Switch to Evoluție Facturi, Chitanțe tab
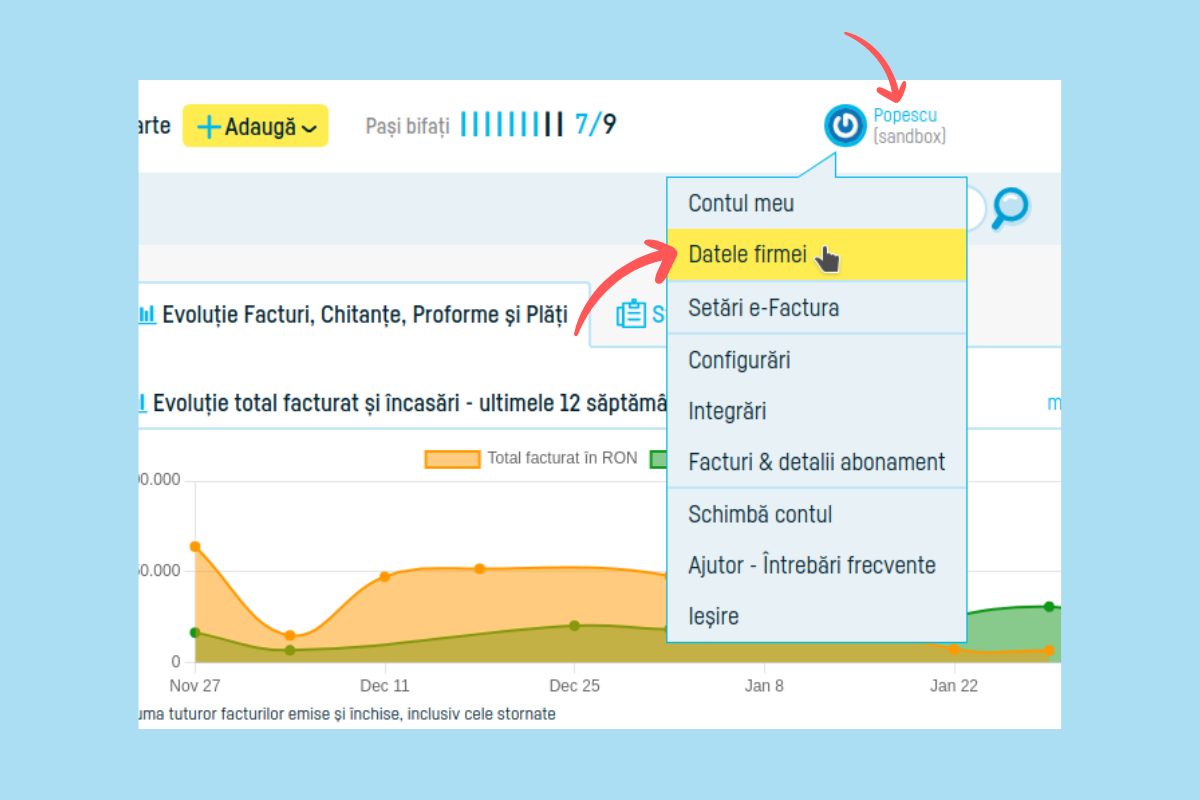The image size is (1200, 800). pyautogui.click(x=364, y=315)
